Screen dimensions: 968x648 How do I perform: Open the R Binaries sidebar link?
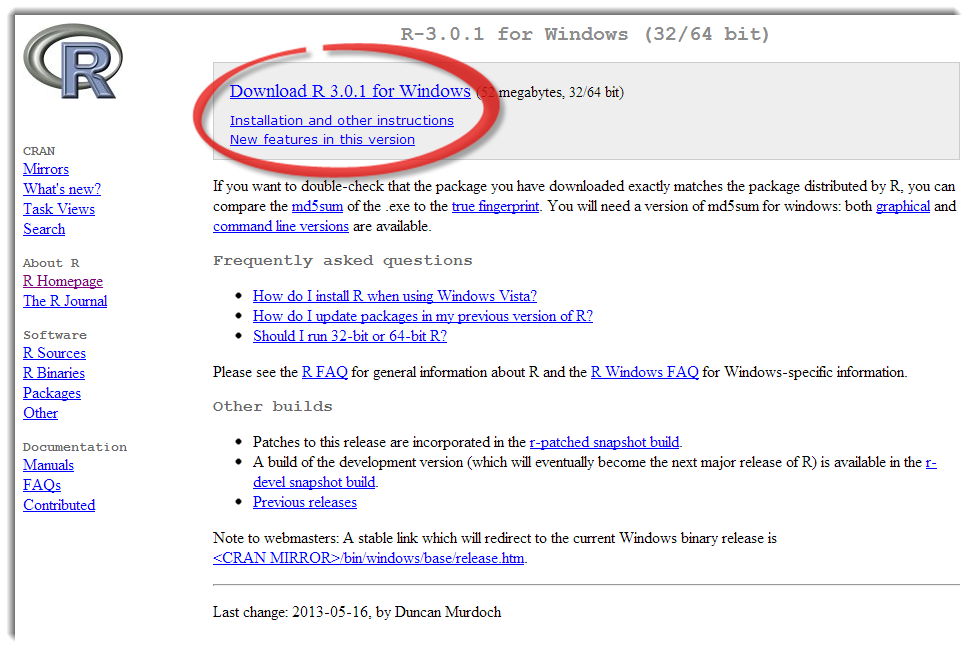click(x=54, y=373)
